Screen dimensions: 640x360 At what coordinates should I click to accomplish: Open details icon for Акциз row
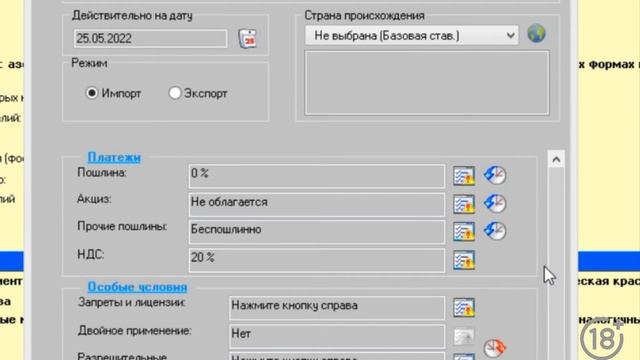[x=464, y=204]
